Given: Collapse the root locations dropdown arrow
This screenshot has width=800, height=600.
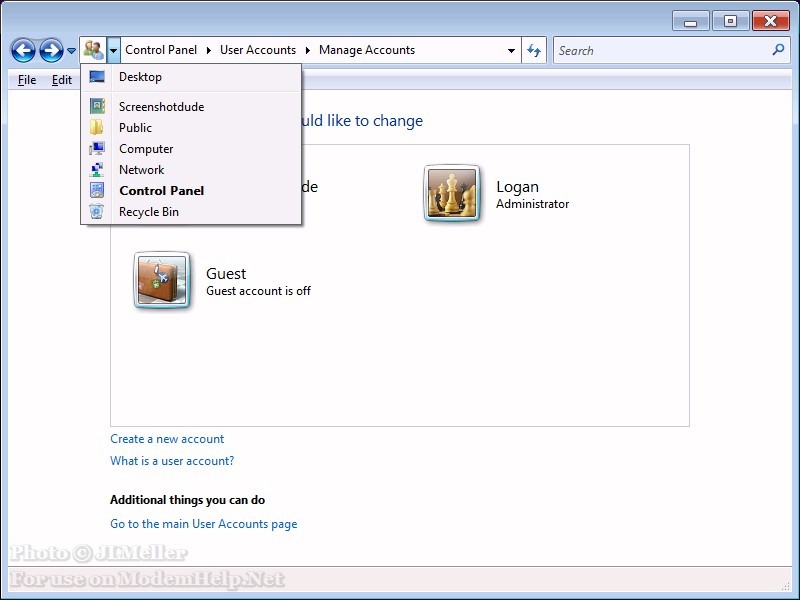Looking at the screenshot, I should pos(113,50).
